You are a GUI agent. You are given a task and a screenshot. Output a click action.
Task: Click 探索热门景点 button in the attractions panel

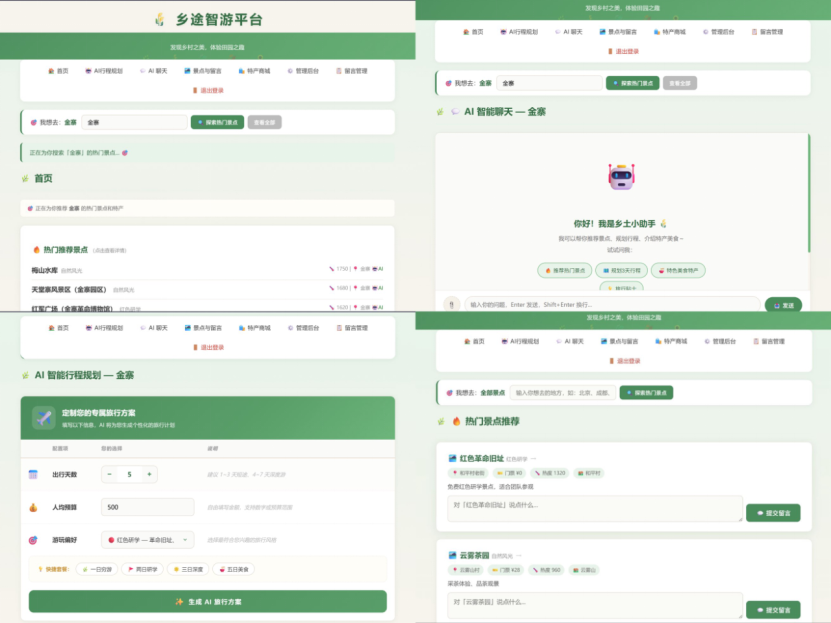pos(647,393)
